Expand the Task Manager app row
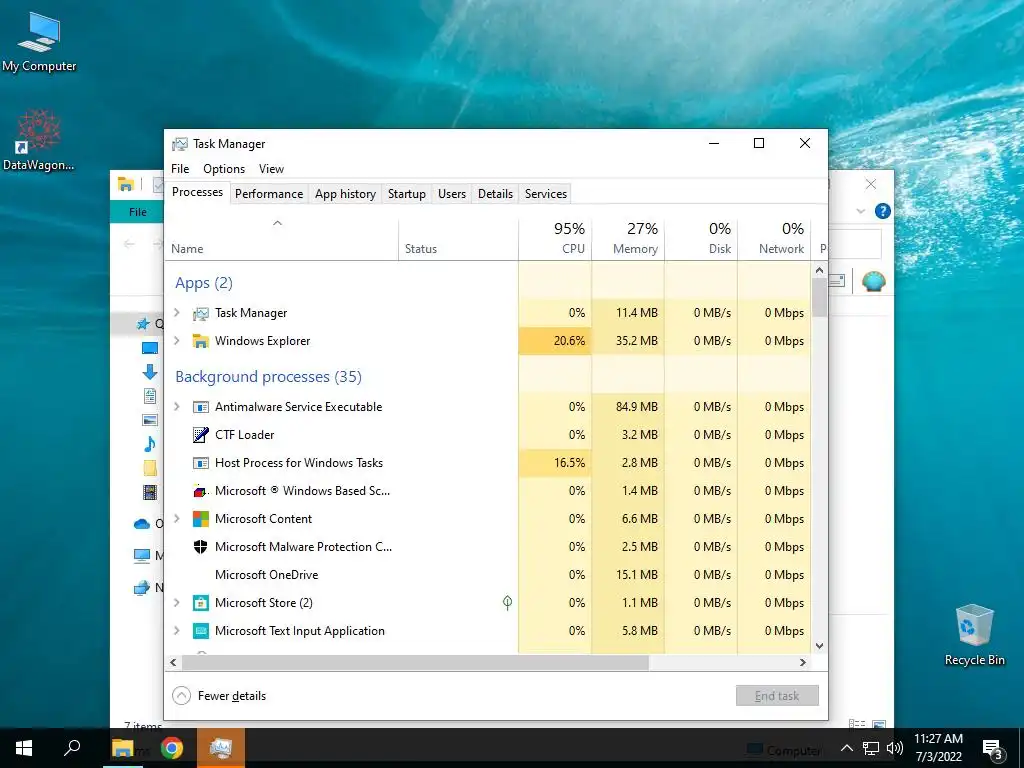This screenshot has height=768, width=1024. click(176, 313)
